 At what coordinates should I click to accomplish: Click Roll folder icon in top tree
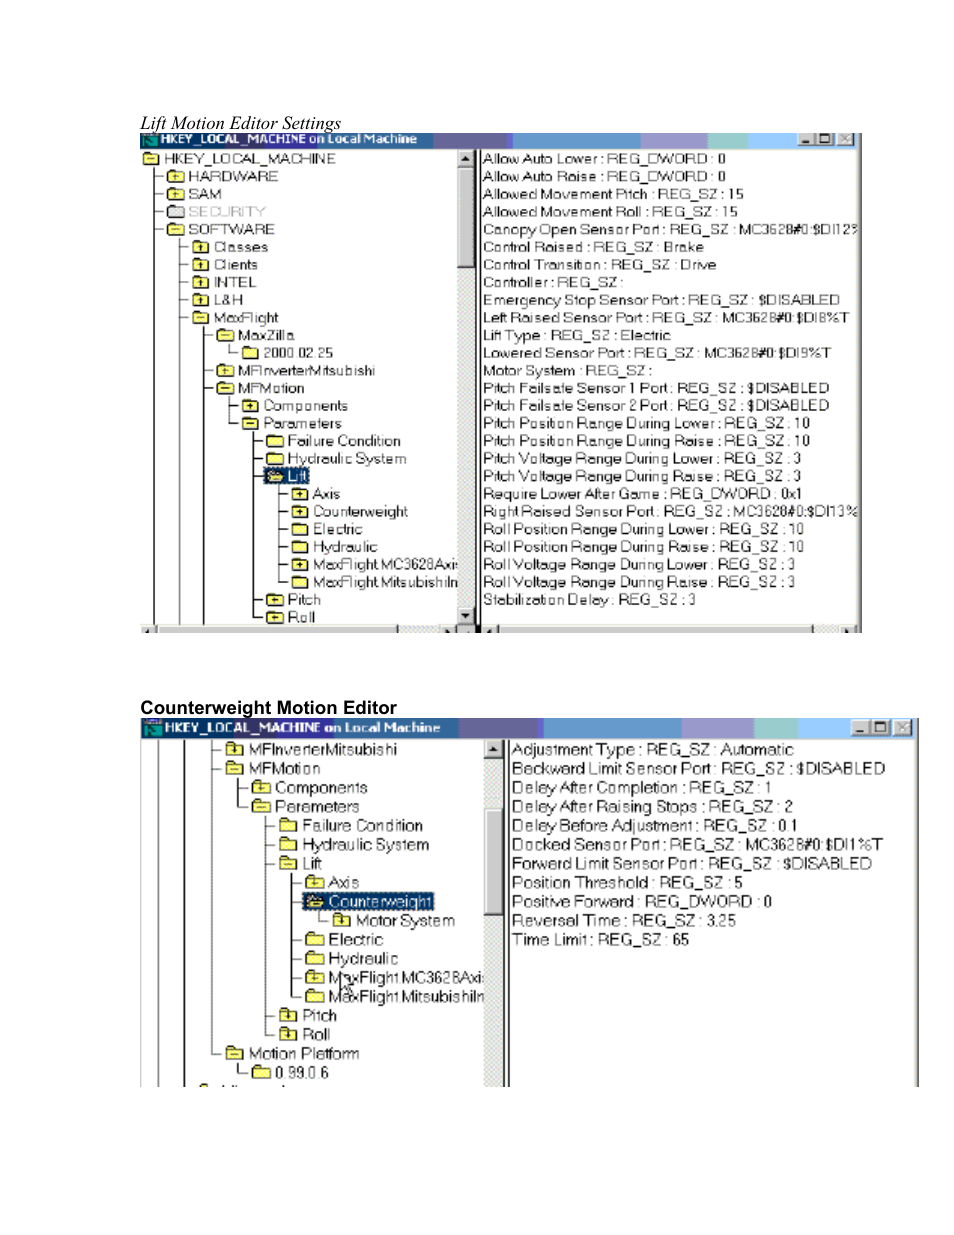275,618
